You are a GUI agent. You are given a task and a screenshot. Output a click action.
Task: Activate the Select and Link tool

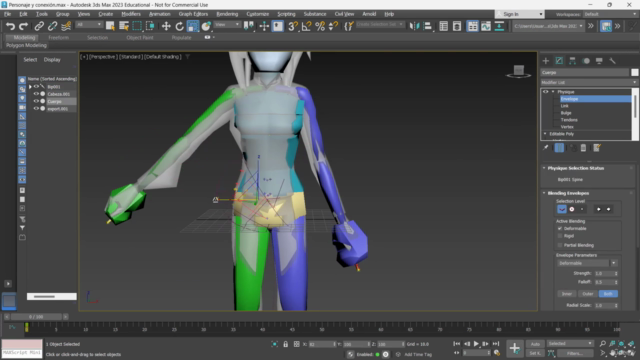(39, 26)
